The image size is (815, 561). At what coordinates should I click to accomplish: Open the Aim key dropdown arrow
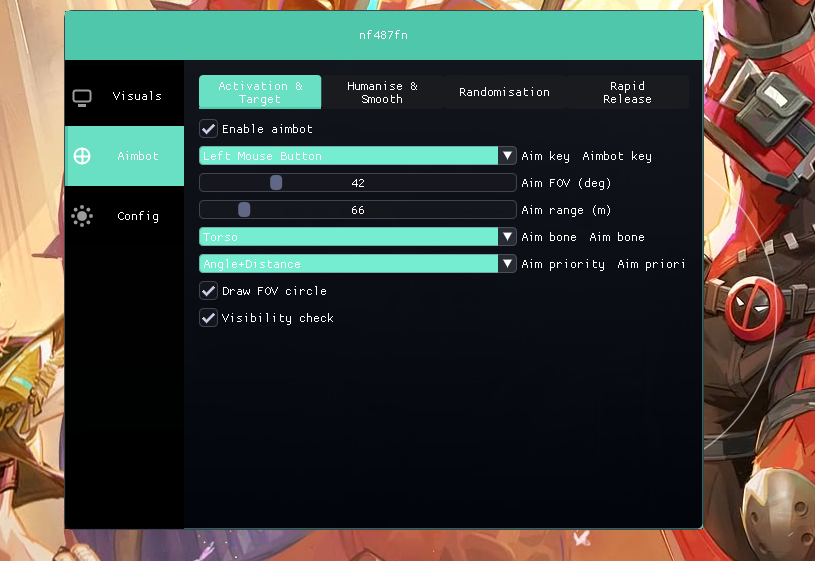508,156
